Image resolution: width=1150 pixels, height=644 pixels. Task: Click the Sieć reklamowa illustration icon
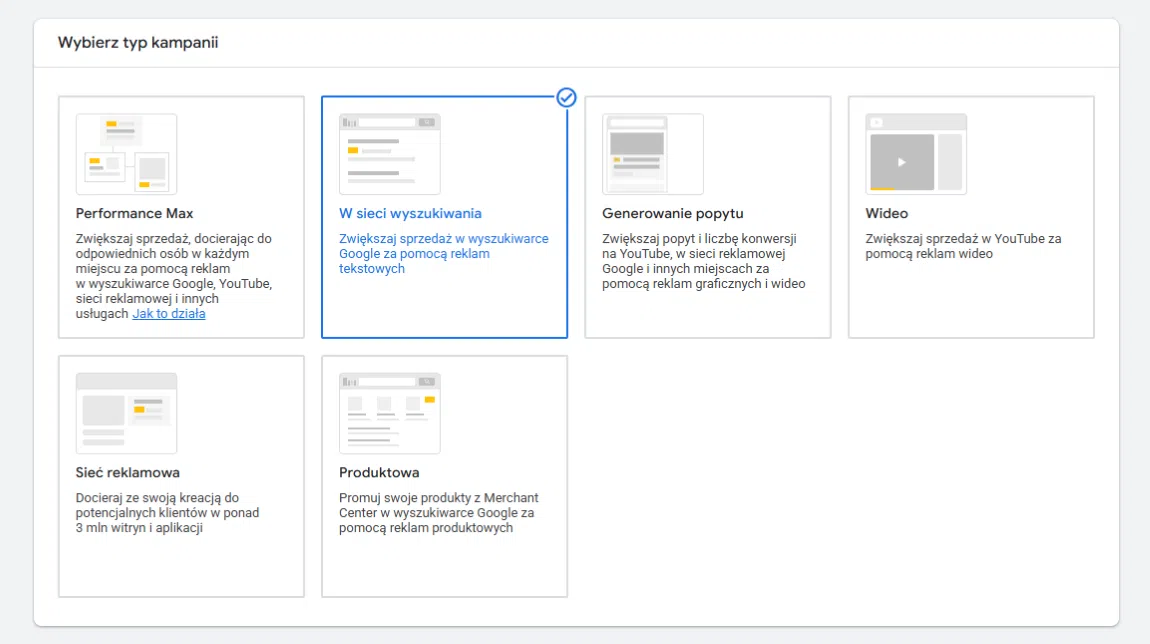(x=126, y=413)
